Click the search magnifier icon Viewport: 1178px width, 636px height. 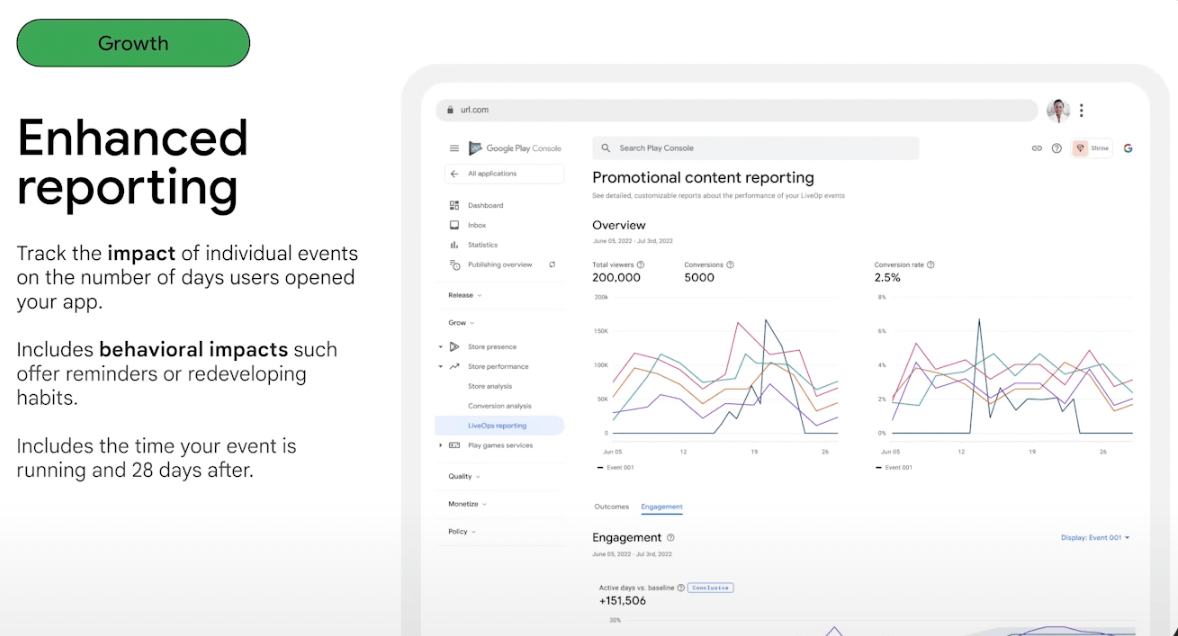point(606,148)
